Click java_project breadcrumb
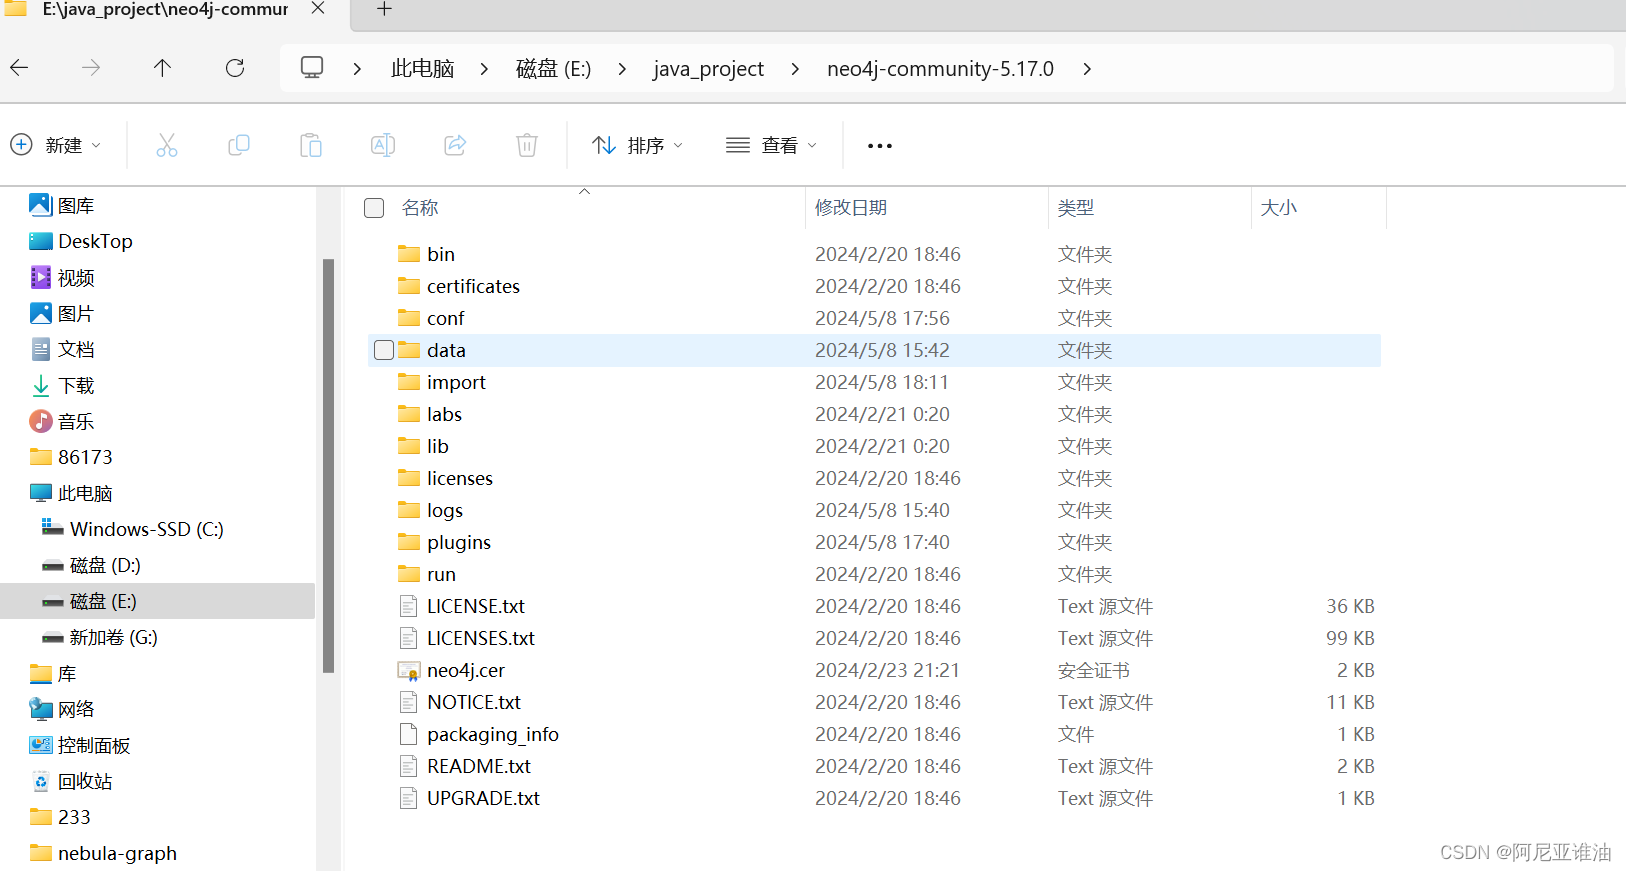The width and height of the screenshot is (1626, 871). pyautogui.click(x=708, y=69)
